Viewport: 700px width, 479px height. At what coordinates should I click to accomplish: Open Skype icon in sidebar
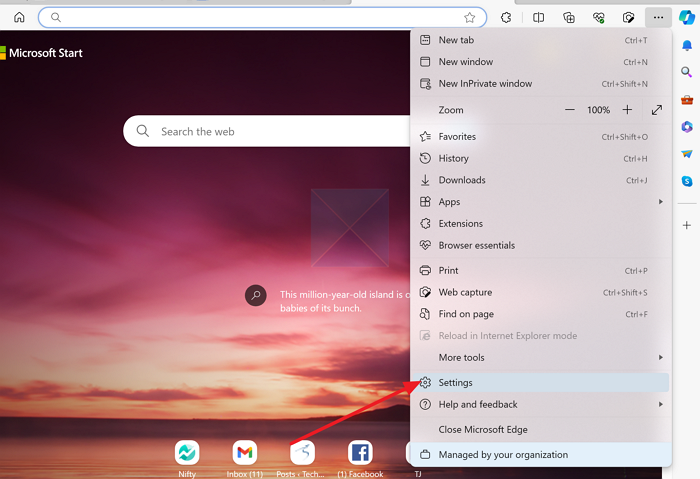point(687,181)
